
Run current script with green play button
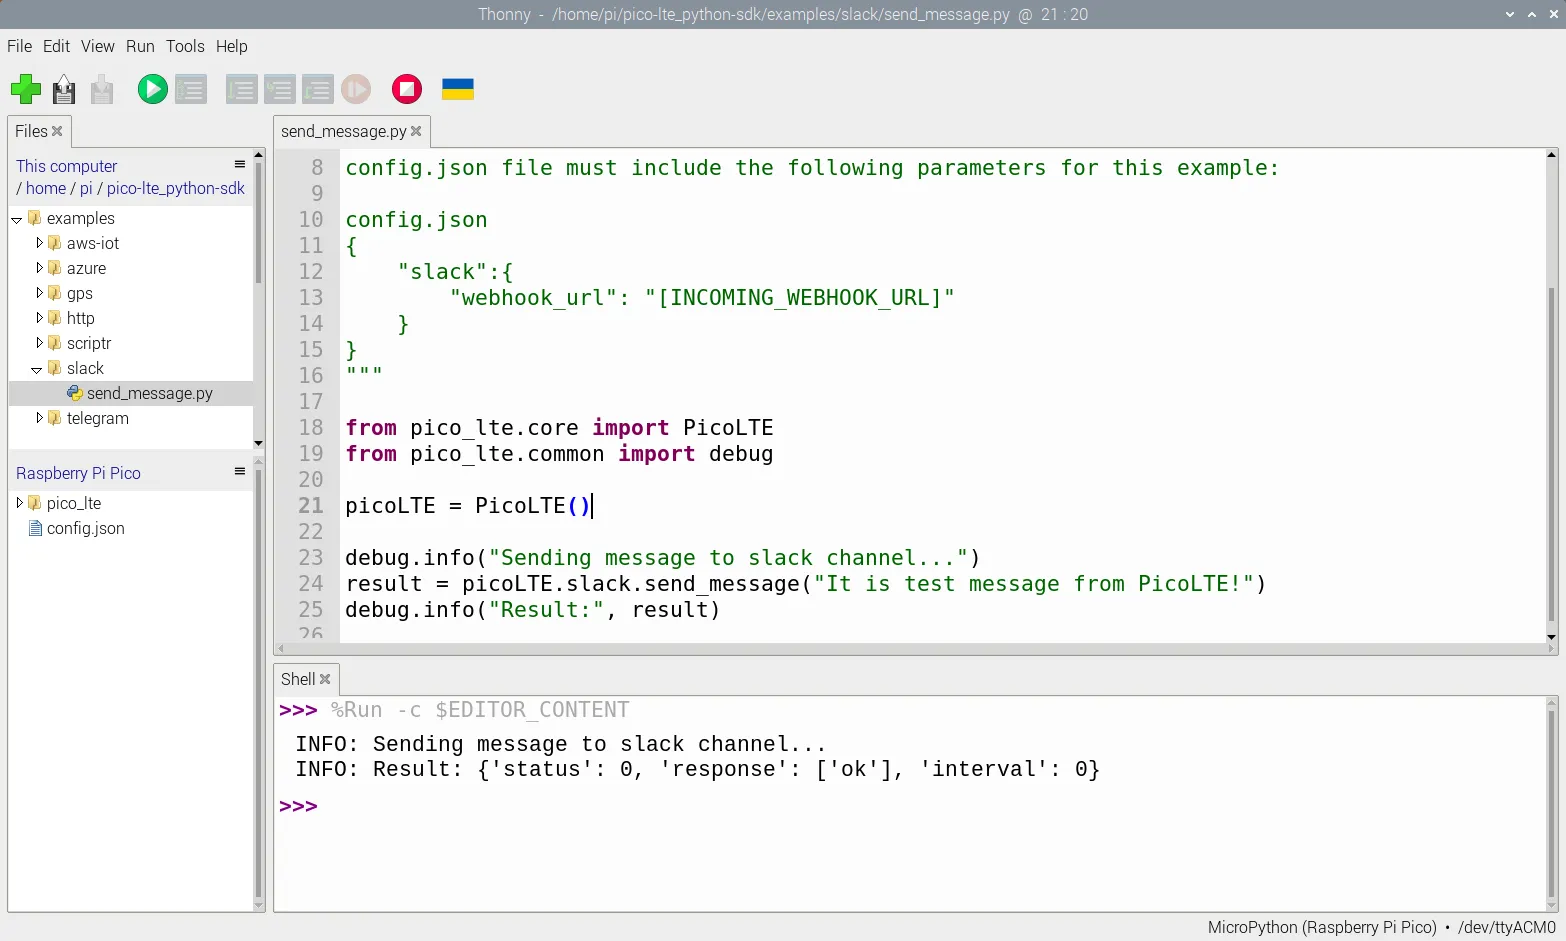(152, 89)
